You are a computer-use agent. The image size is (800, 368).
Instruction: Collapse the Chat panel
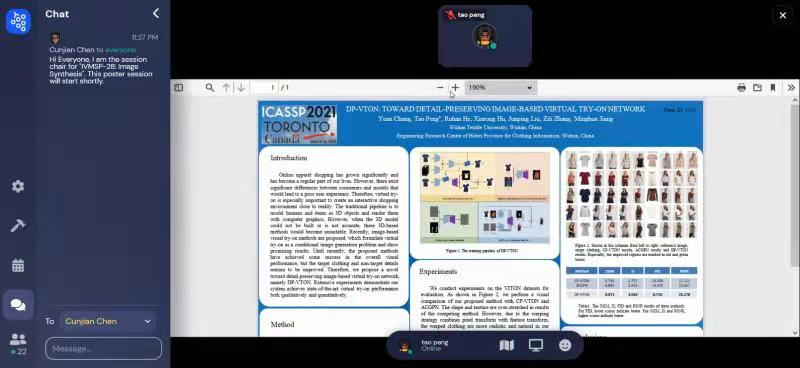(x=156, y=14)
